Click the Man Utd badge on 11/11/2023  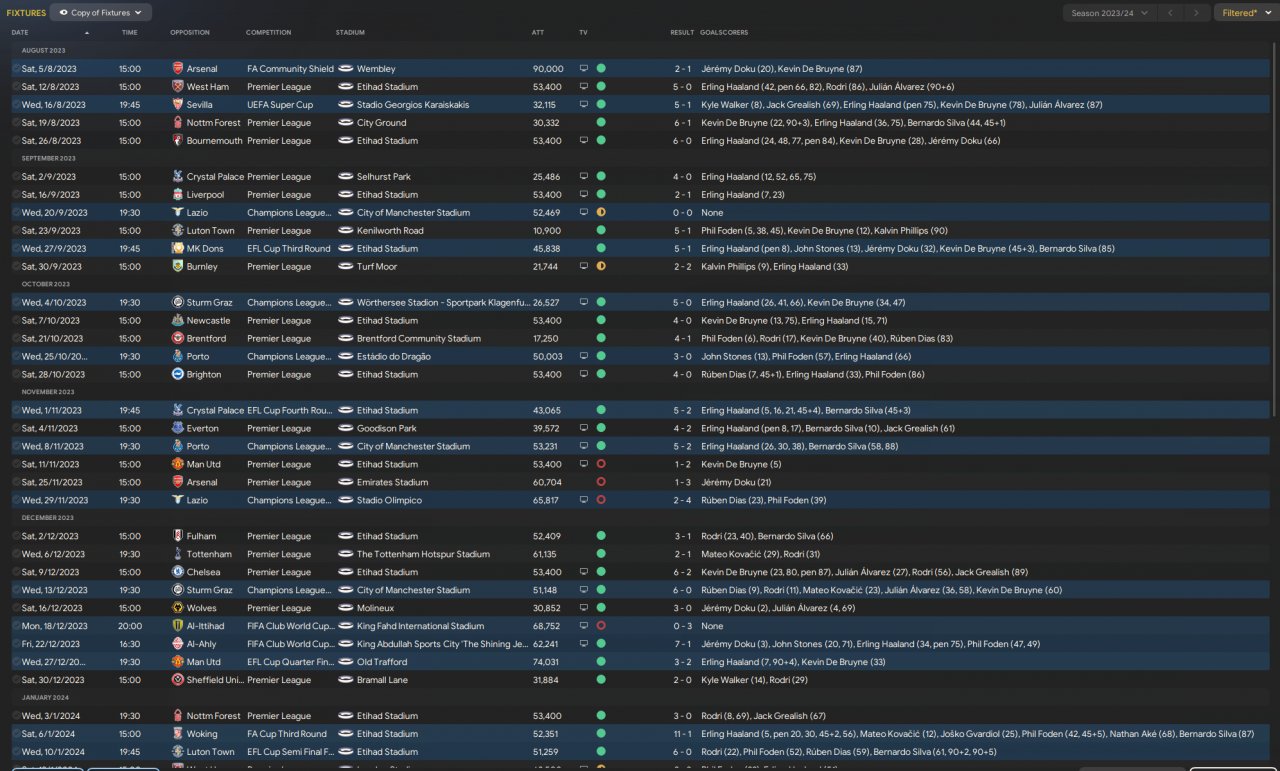pyautogui.click(x=178, y=465)
